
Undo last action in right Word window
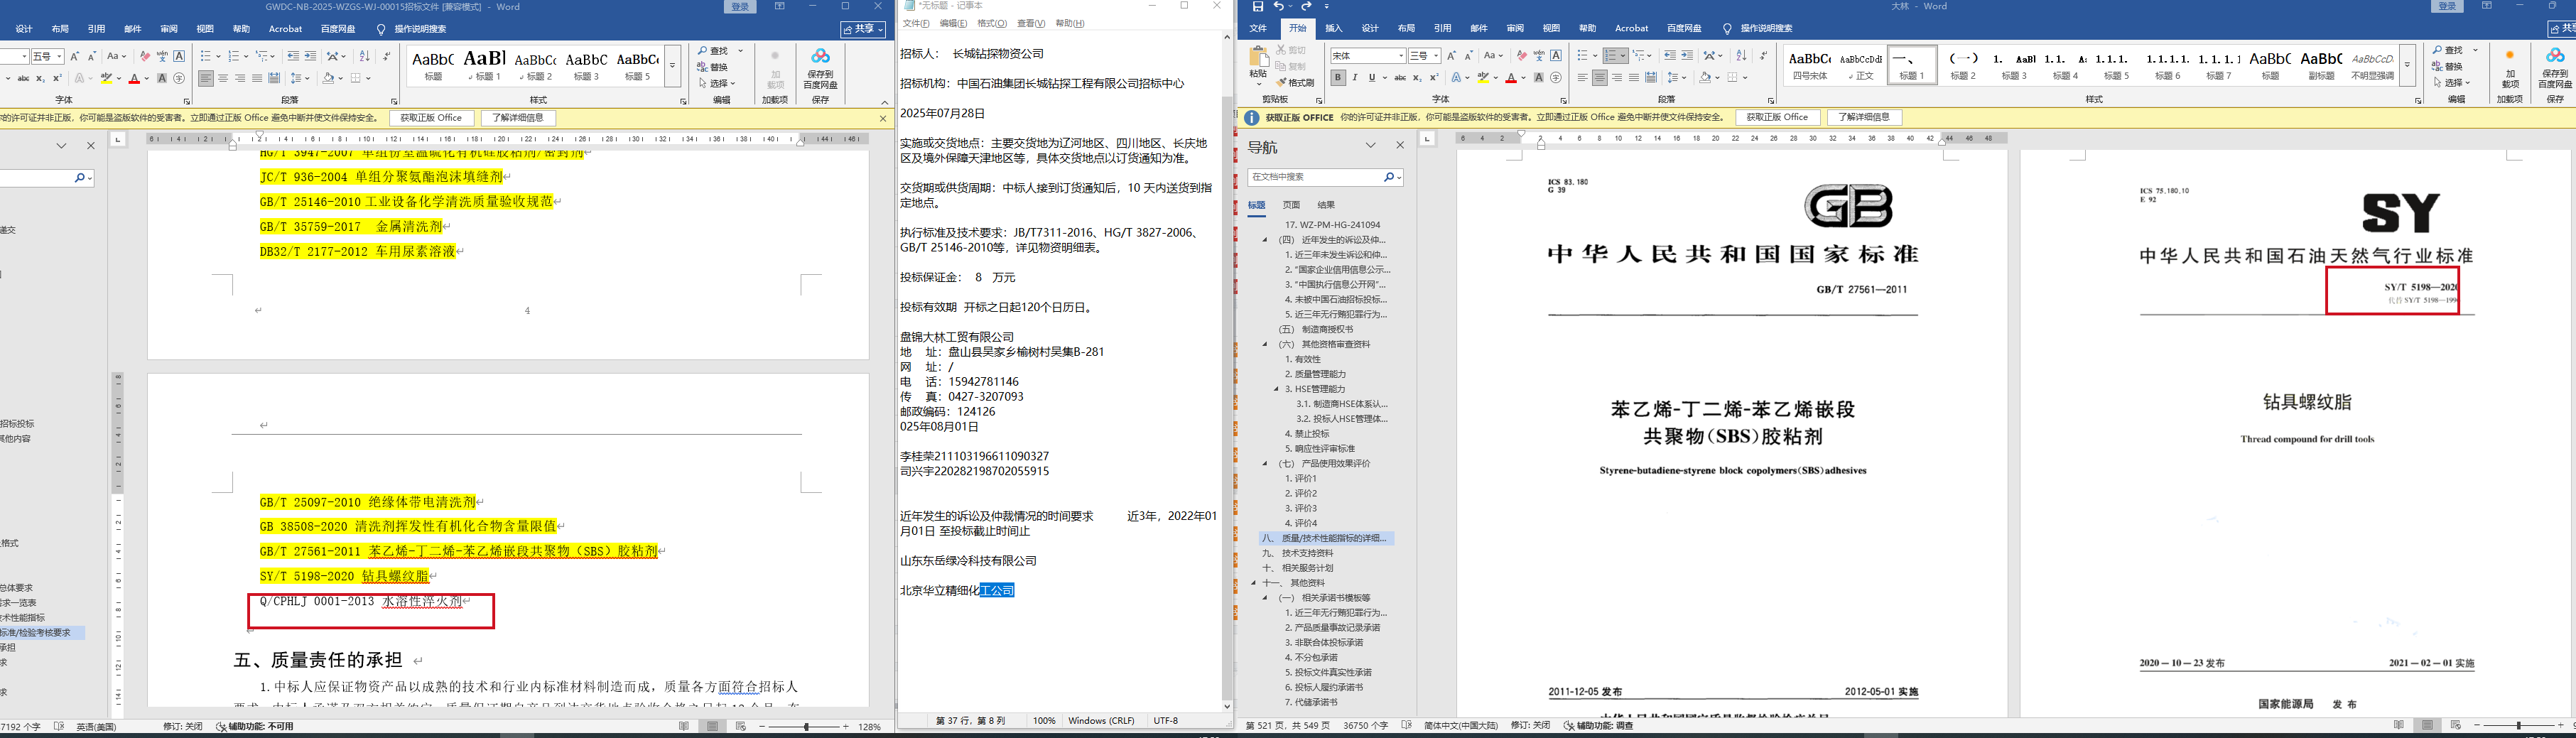tap(1280, 7)
